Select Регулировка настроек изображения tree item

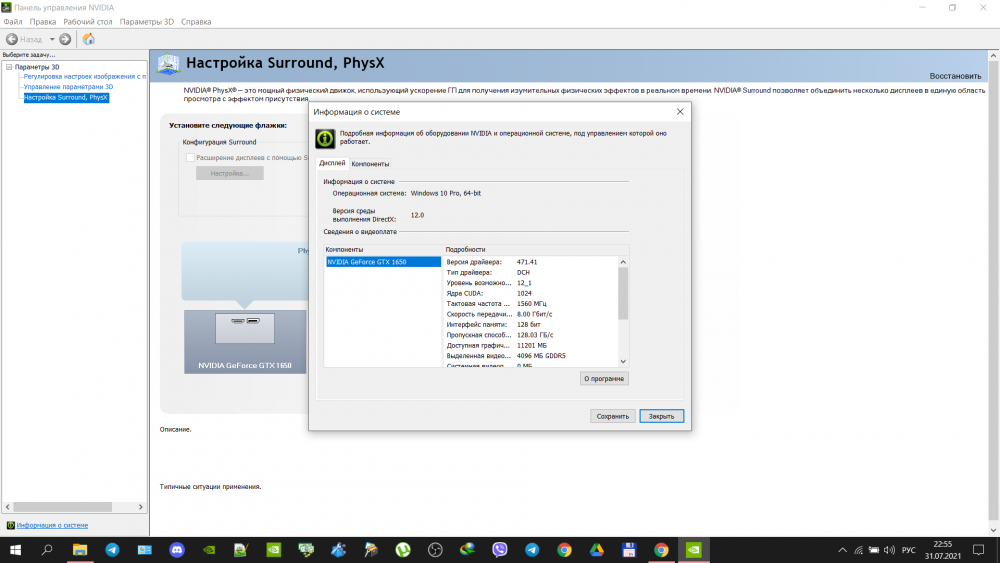click(85, 77)
